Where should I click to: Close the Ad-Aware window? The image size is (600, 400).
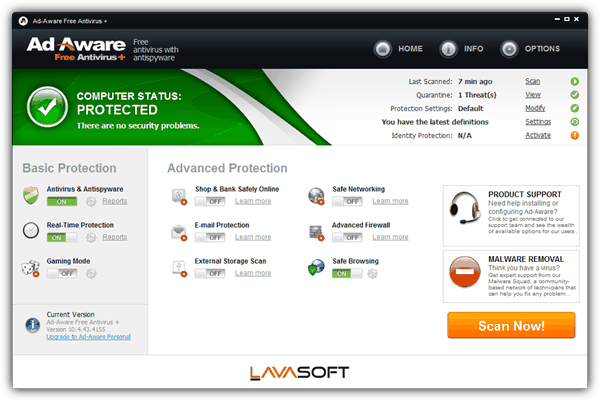click(x=576, y=19)
